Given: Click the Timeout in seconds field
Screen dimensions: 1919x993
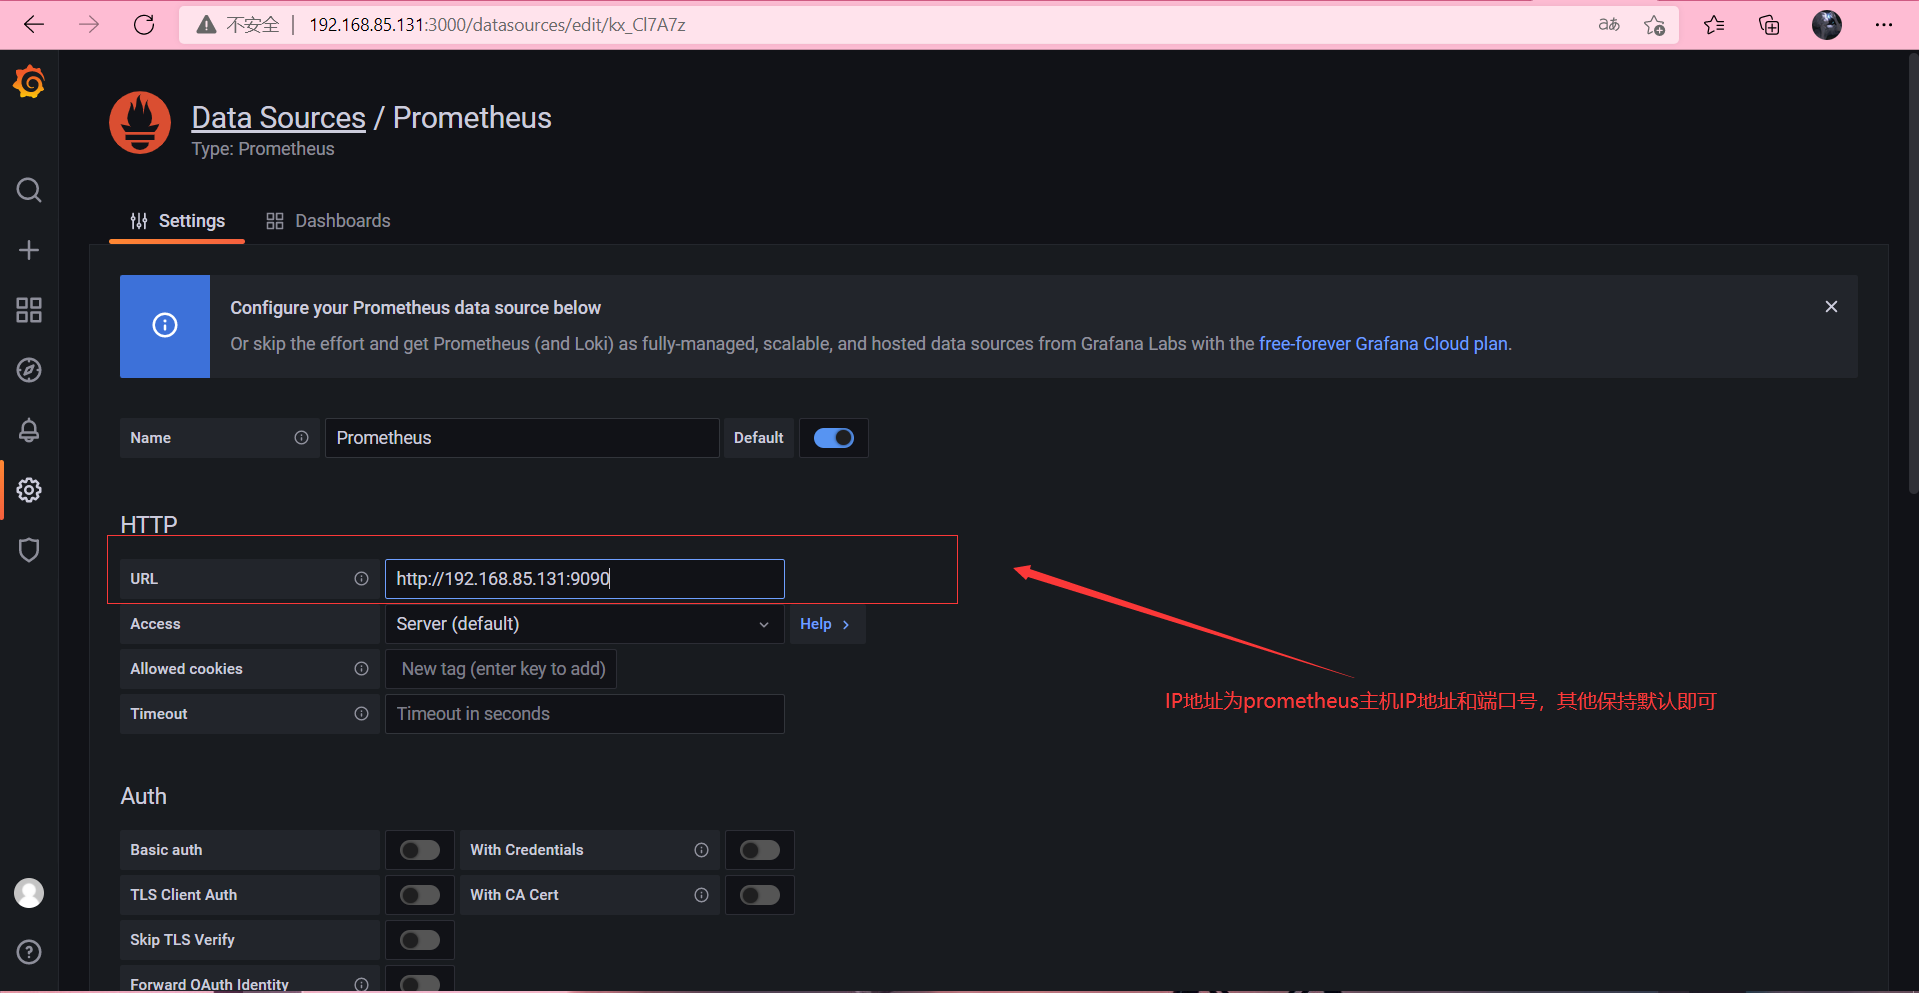Looking at the screenshot, I should (585, 714).
